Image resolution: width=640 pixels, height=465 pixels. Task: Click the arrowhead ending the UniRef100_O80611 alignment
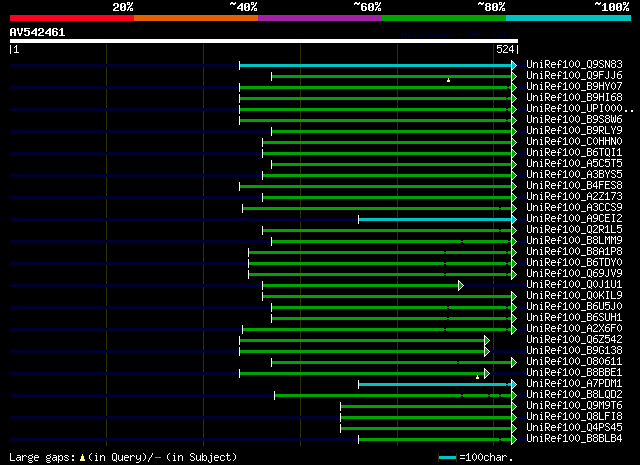coord(514,363)
